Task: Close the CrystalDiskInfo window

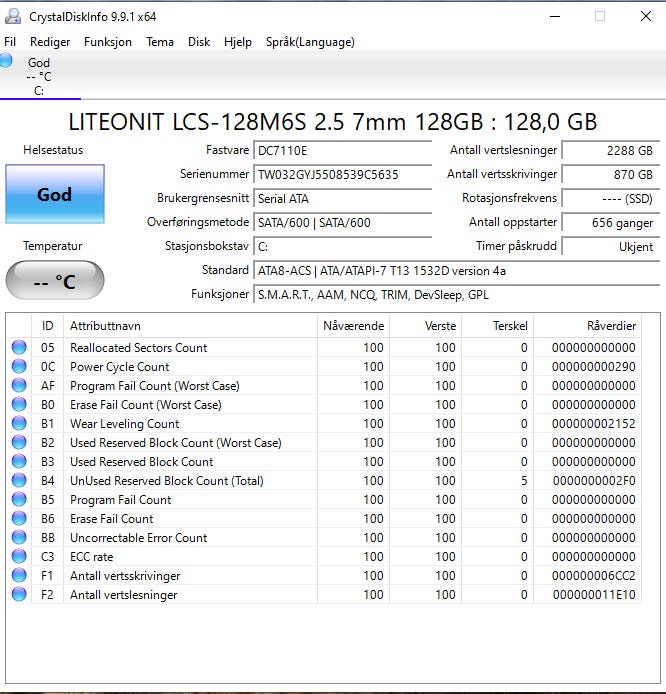Action: point(646,16)
